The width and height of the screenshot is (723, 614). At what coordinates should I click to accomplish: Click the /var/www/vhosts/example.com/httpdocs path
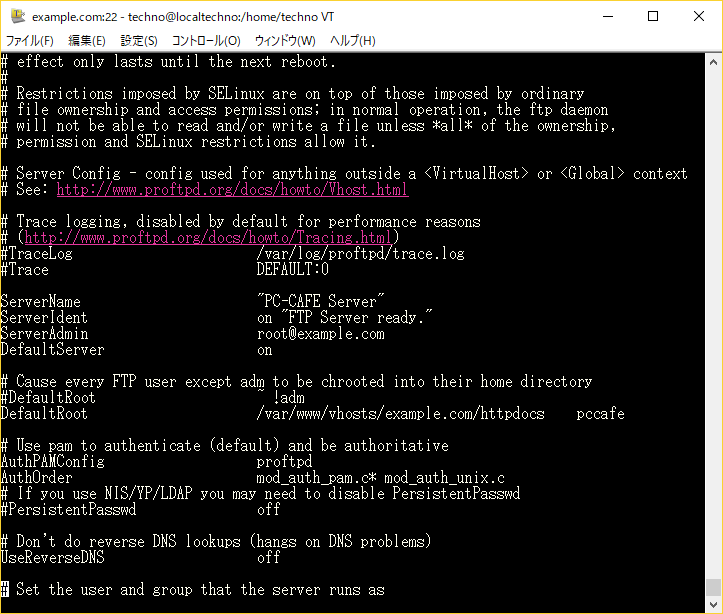[x=401, y=413]
